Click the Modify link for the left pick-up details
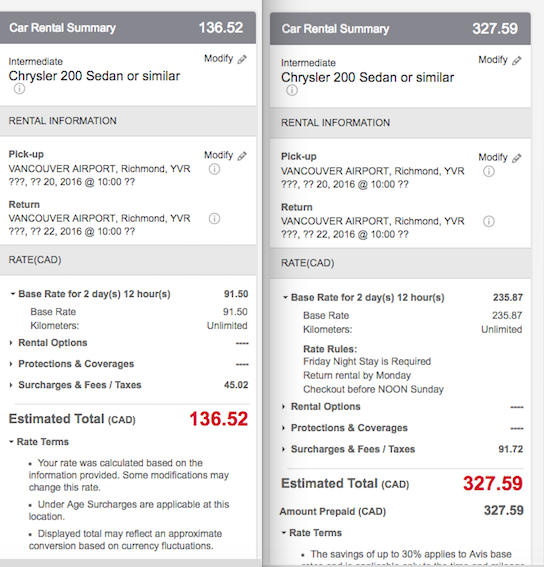 click(218, 155)
